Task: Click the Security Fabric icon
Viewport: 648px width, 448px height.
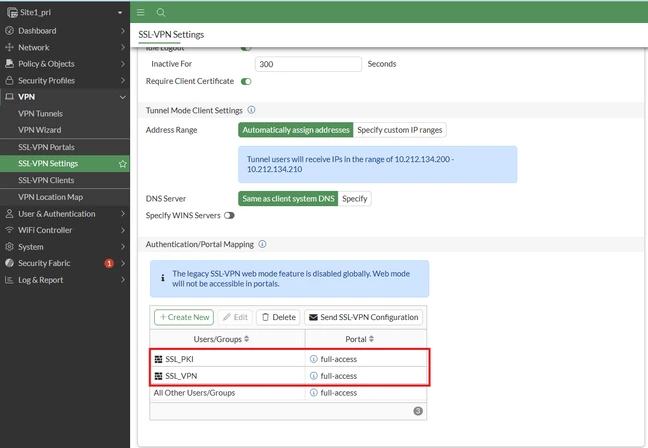Action: [9, 263]
